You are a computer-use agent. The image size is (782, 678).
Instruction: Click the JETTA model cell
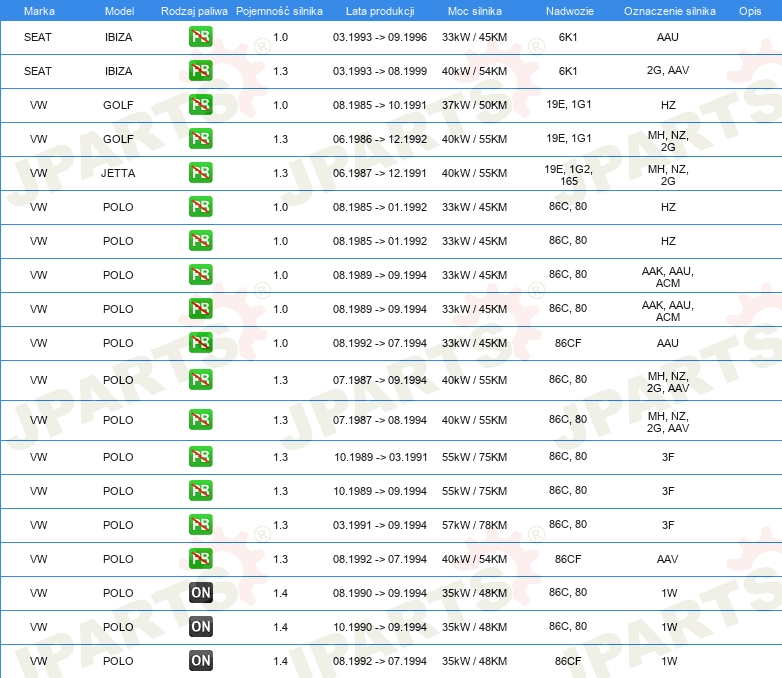point(118,173)
